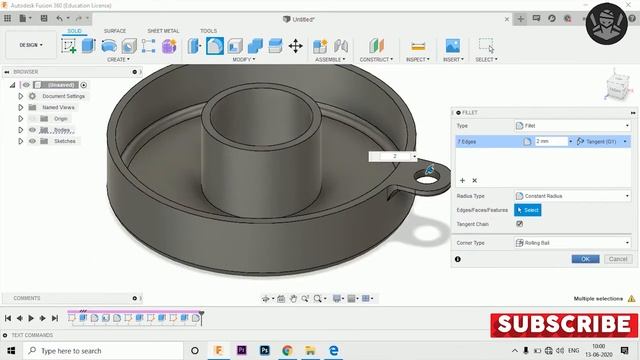This screenshot has height=360, width=640.
Task: Open the CREATE dropdown menu
Action: (x=118, y=60)
